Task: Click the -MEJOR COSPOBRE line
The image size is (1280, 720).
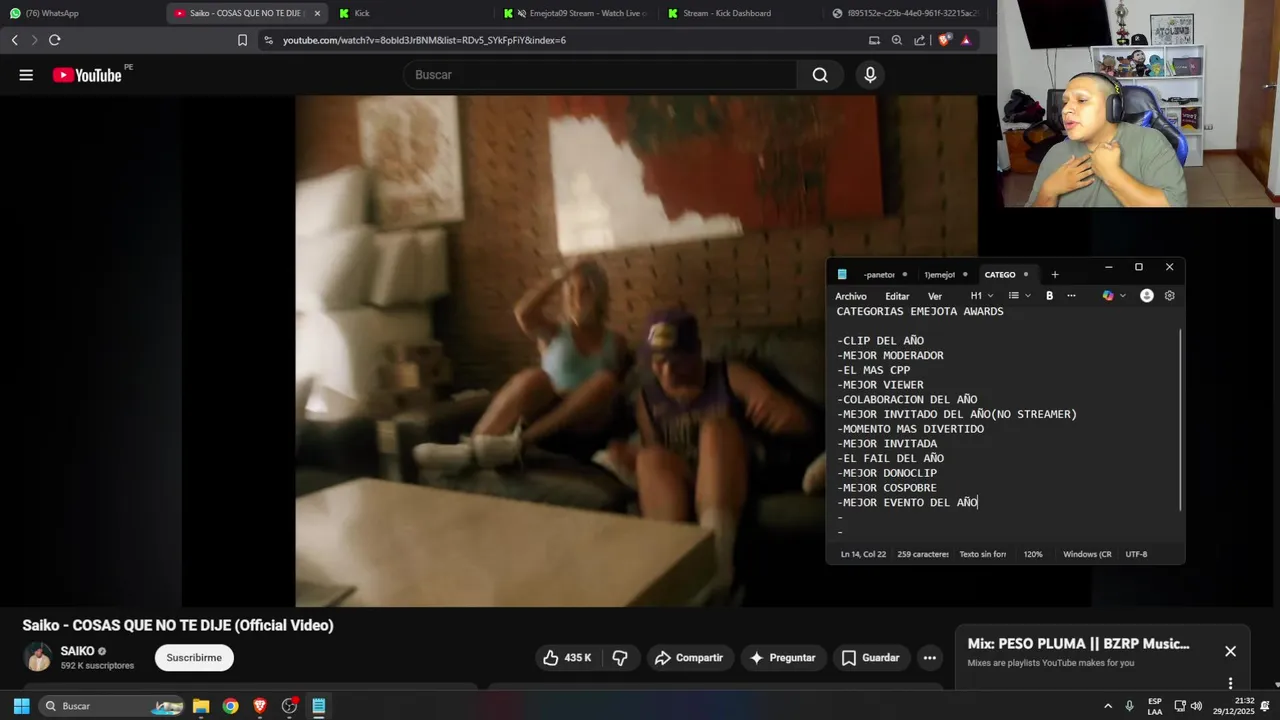Action: point(887,488)
